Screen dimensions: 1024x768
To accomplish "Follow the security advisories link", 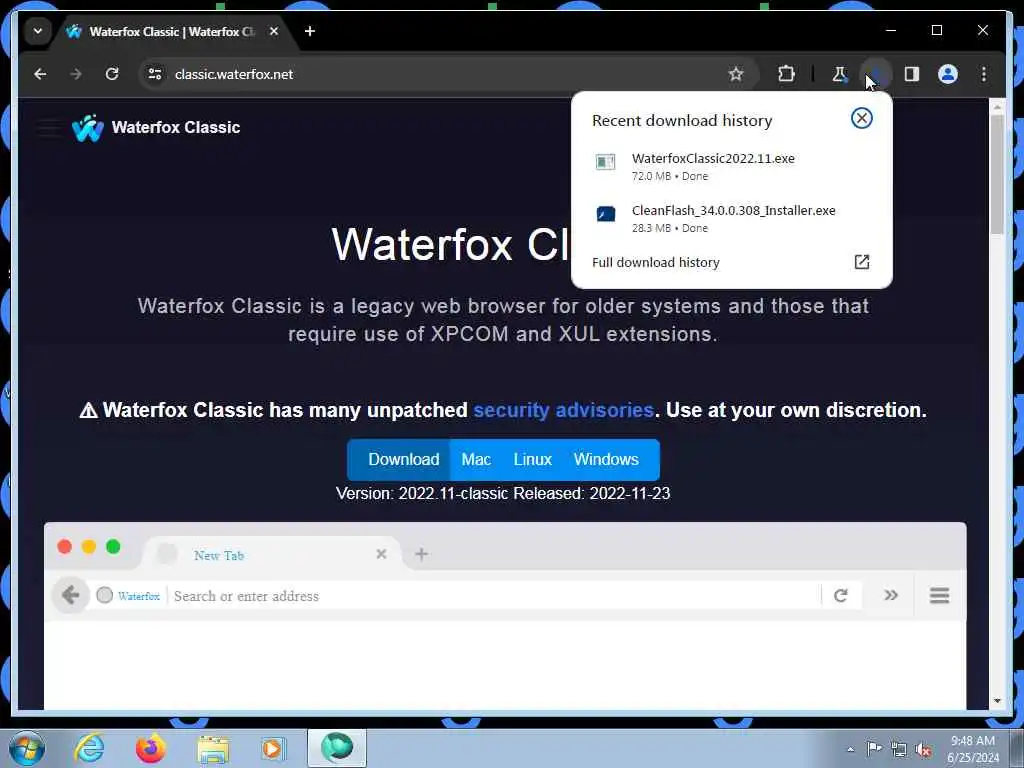I will [x=563, y=410].
